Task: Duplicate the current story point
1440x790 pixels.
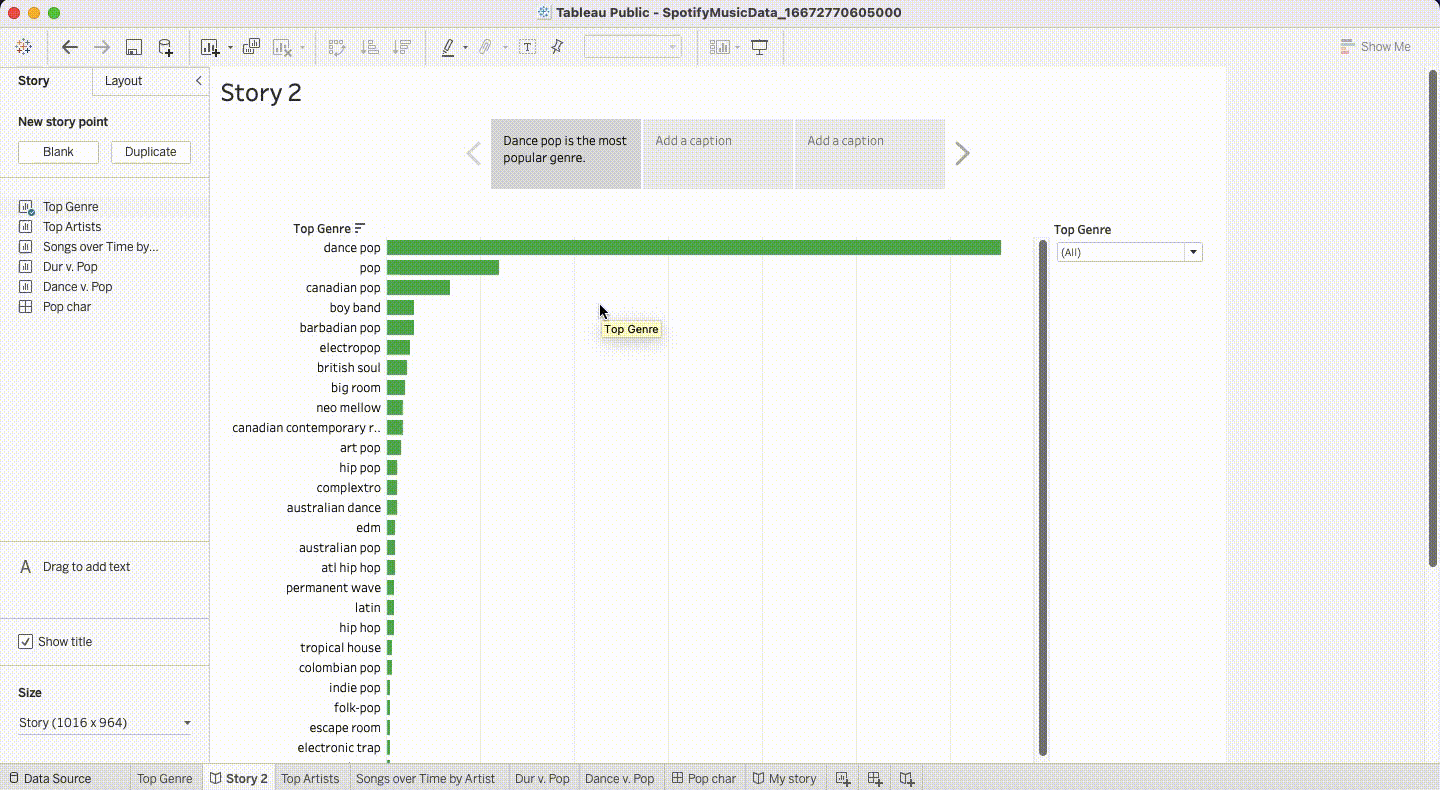Action: pyautogui.click(x=151, y=152)
